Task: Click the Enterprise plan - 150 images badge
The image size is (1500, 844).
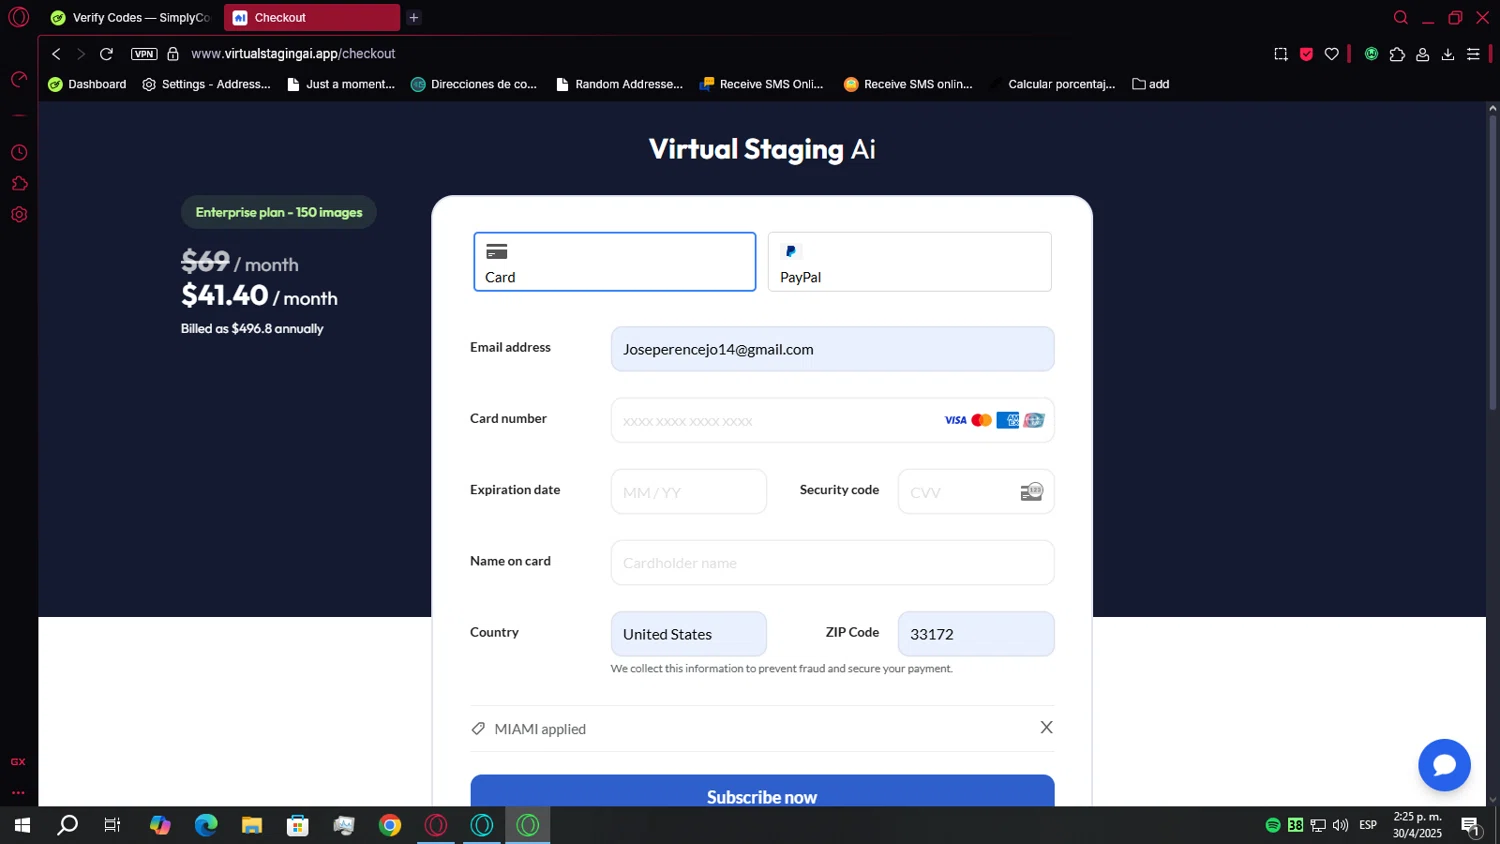Action: 279,212
